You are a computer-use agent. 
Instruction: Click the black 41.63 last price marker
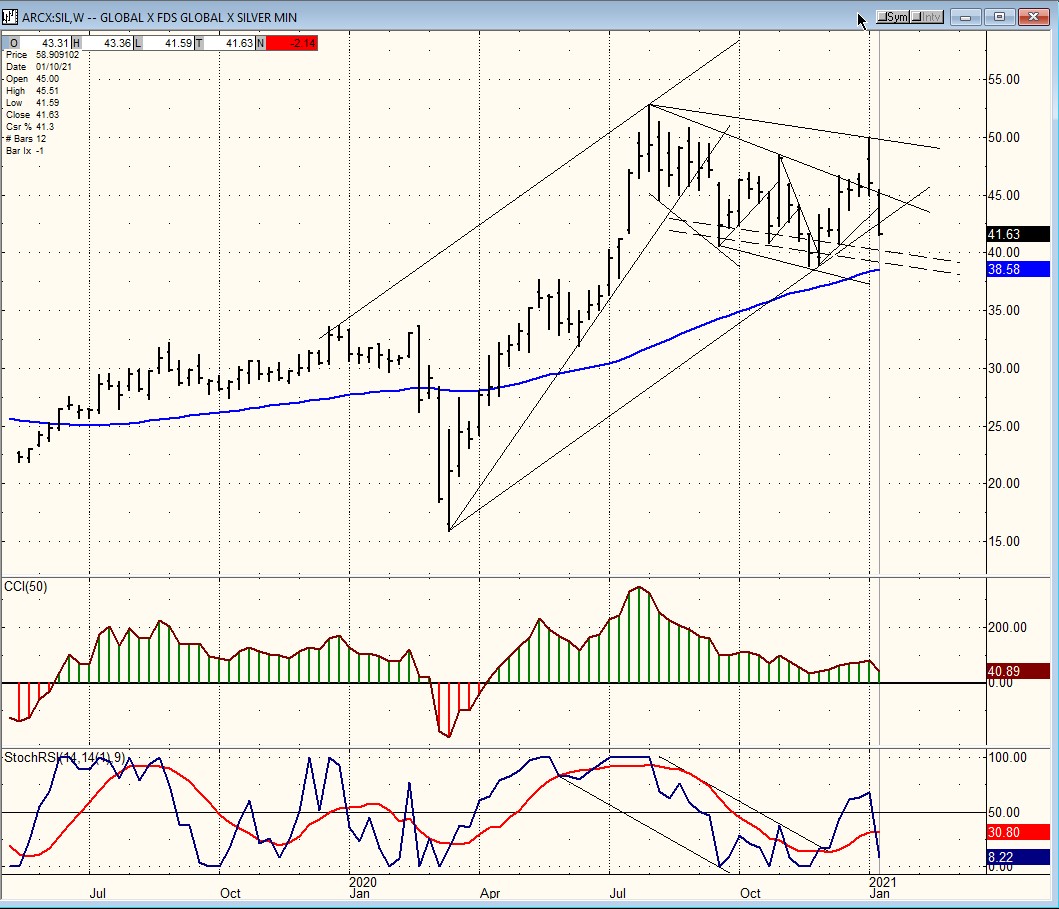pos(1017,235)
